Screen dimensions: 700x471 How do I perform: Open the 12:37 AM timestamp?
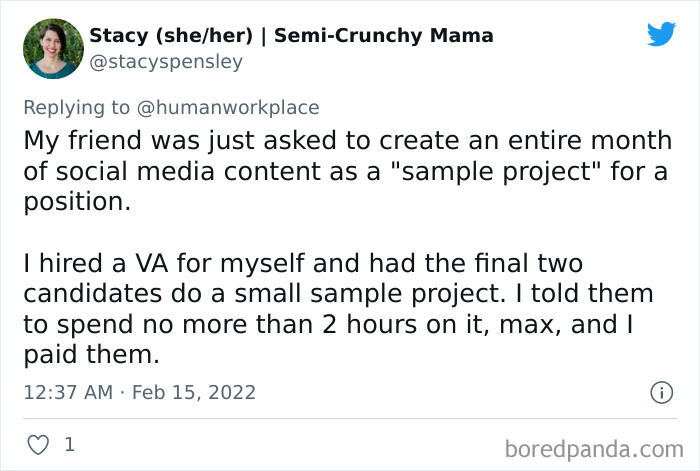pos(68,393)
